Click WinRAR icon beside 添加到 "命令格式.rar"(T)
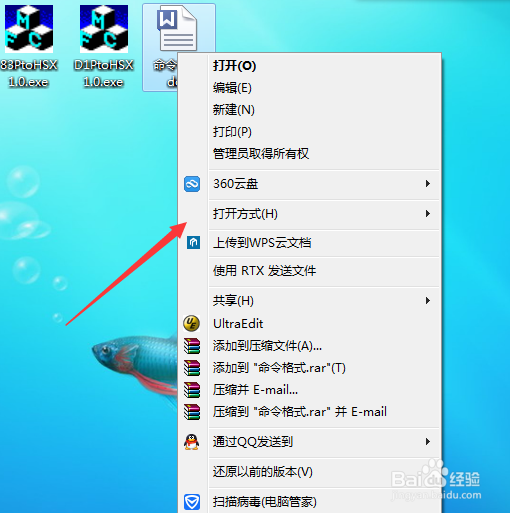The width and height of the screenshot is (510, 513). [192, 368]
